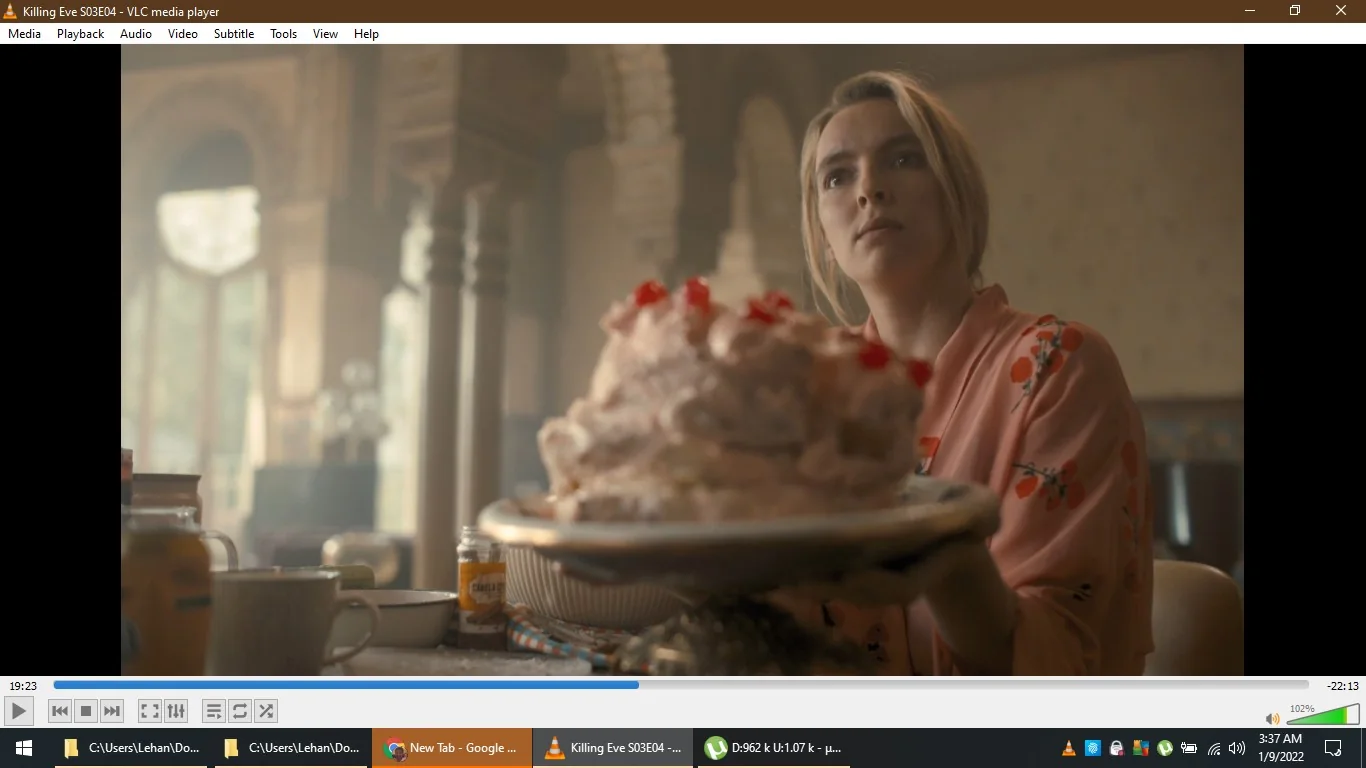Image resolution: width=1366 pixels, height=768 pixels.
Task: Open the View menu
Action: (325, 33)
